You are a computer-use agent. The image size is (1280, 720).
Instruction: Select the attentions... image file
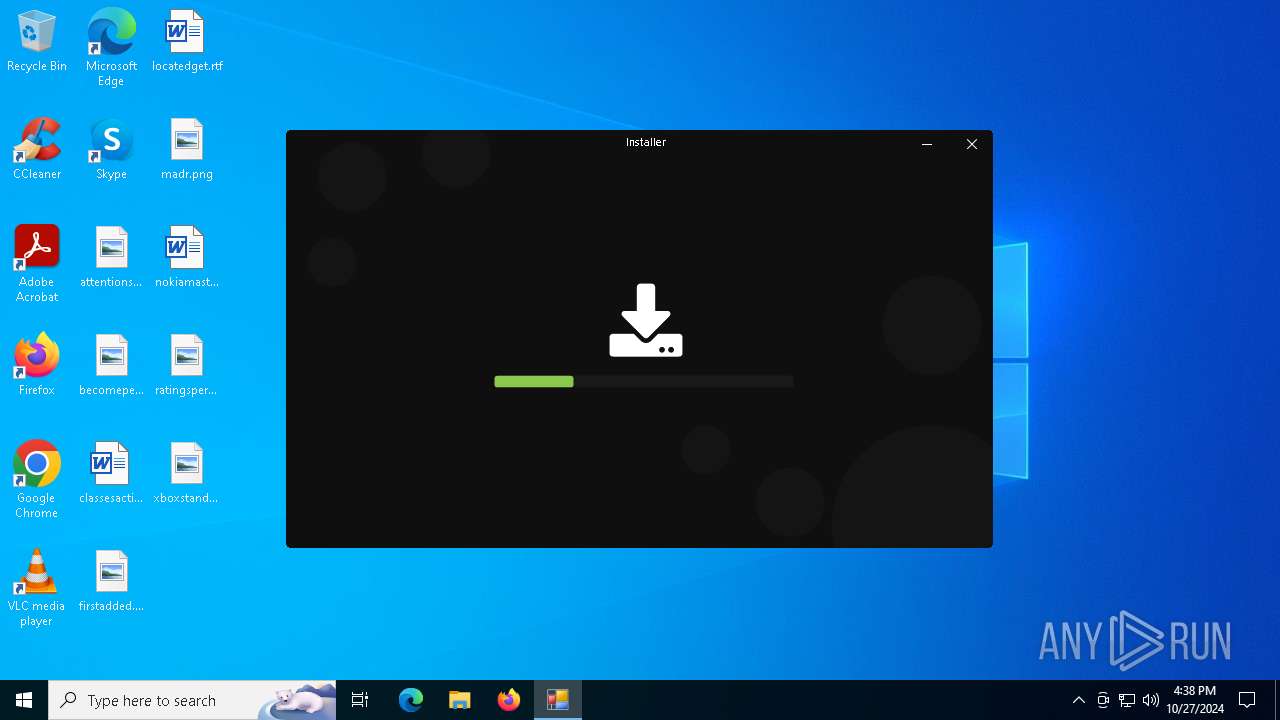tap(111, 258)
